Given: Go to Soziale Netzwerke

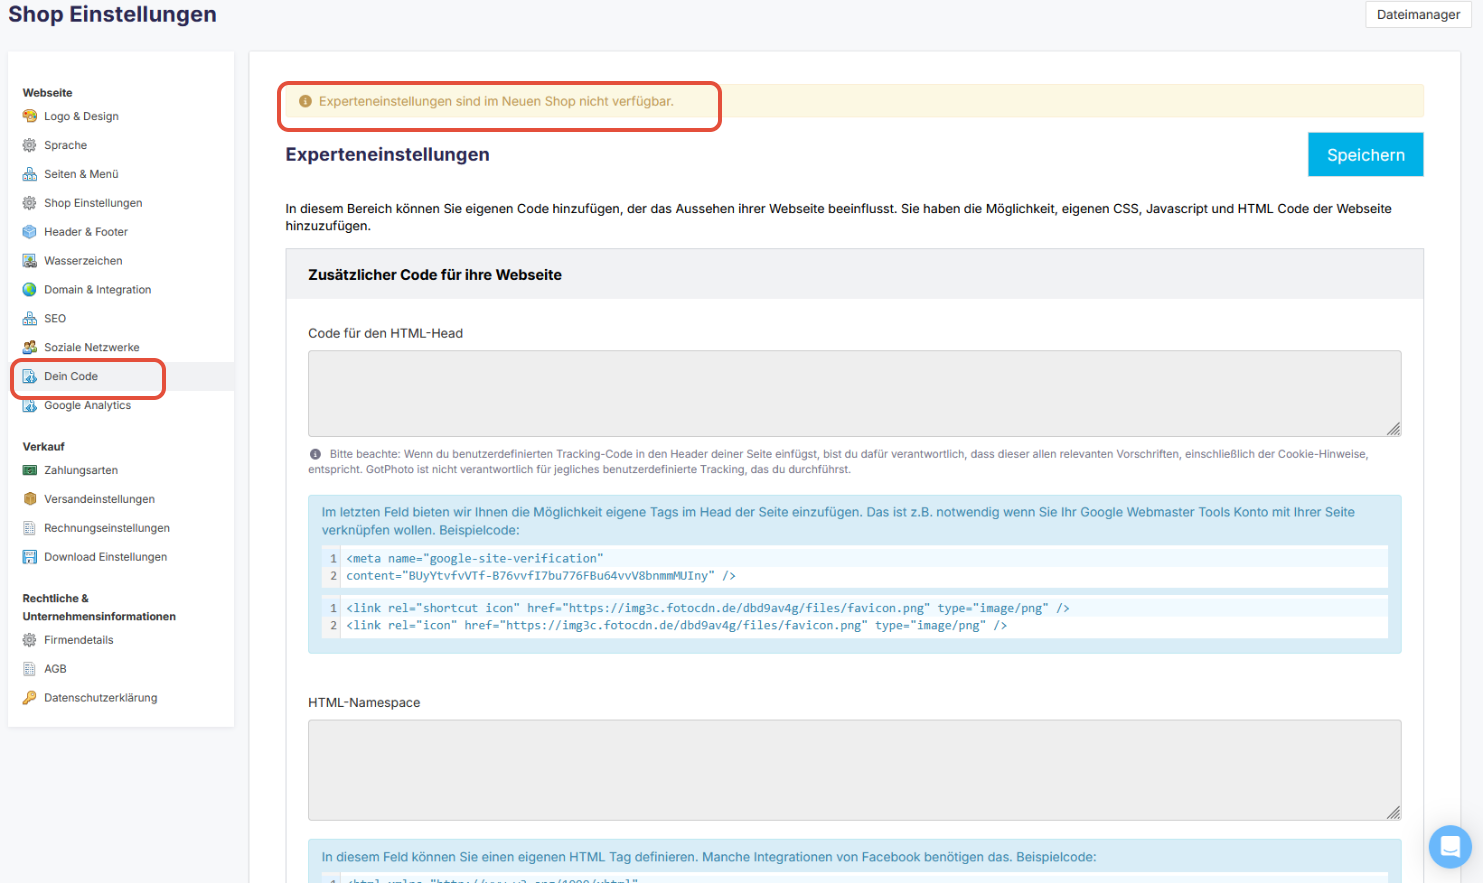Looking at the screenshot, I should coord(92,348).
